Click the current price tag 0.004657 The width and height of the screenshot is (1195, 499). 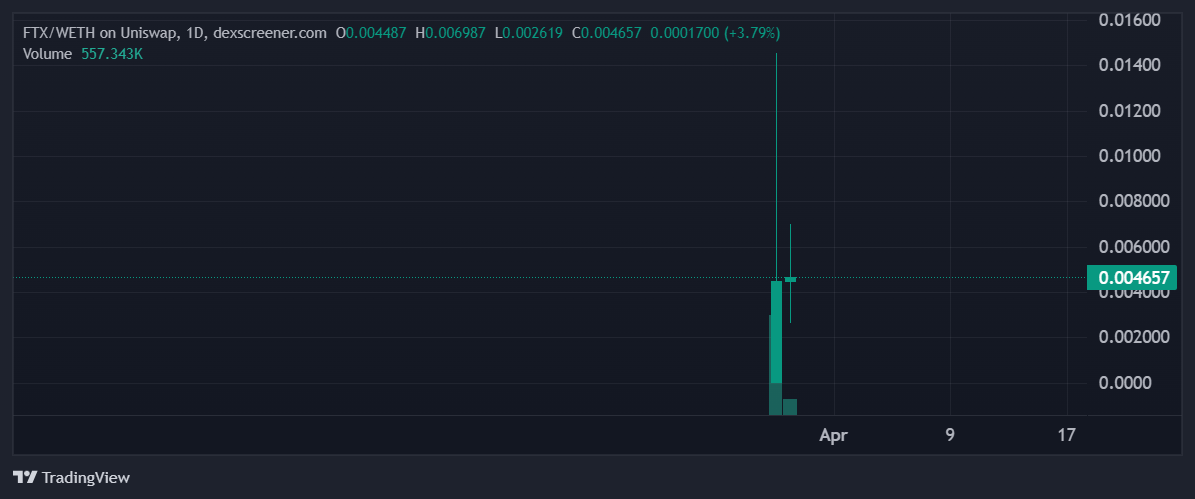(x=1132, y=277)
